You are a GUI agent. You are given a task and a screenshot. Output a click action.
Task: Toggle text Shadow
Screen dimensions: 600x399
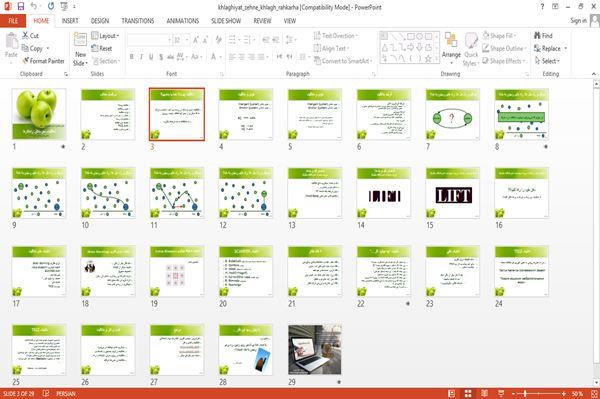point(161,57)
